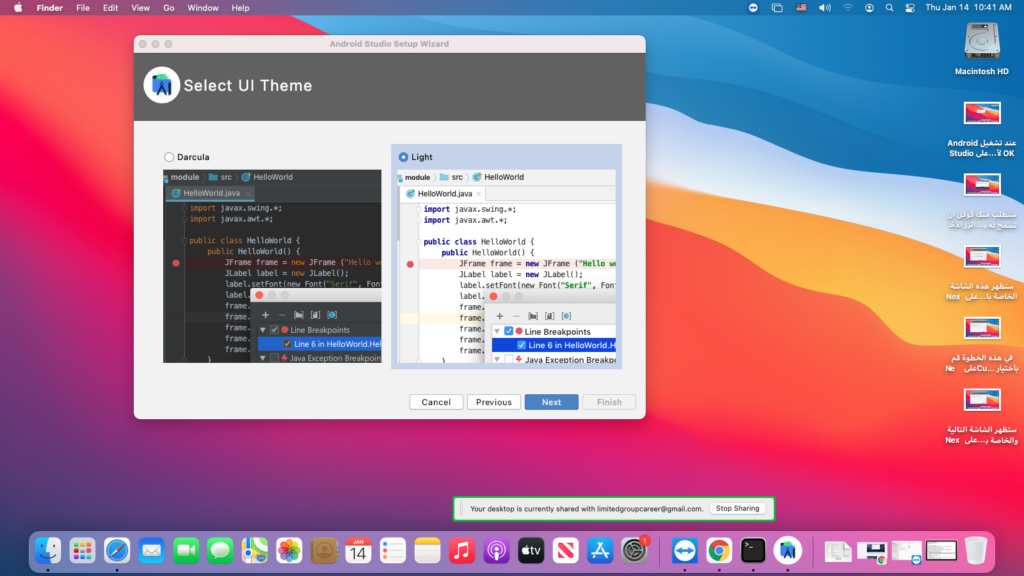Open the Window menu

pyautogui.click(x=203, y=8)
